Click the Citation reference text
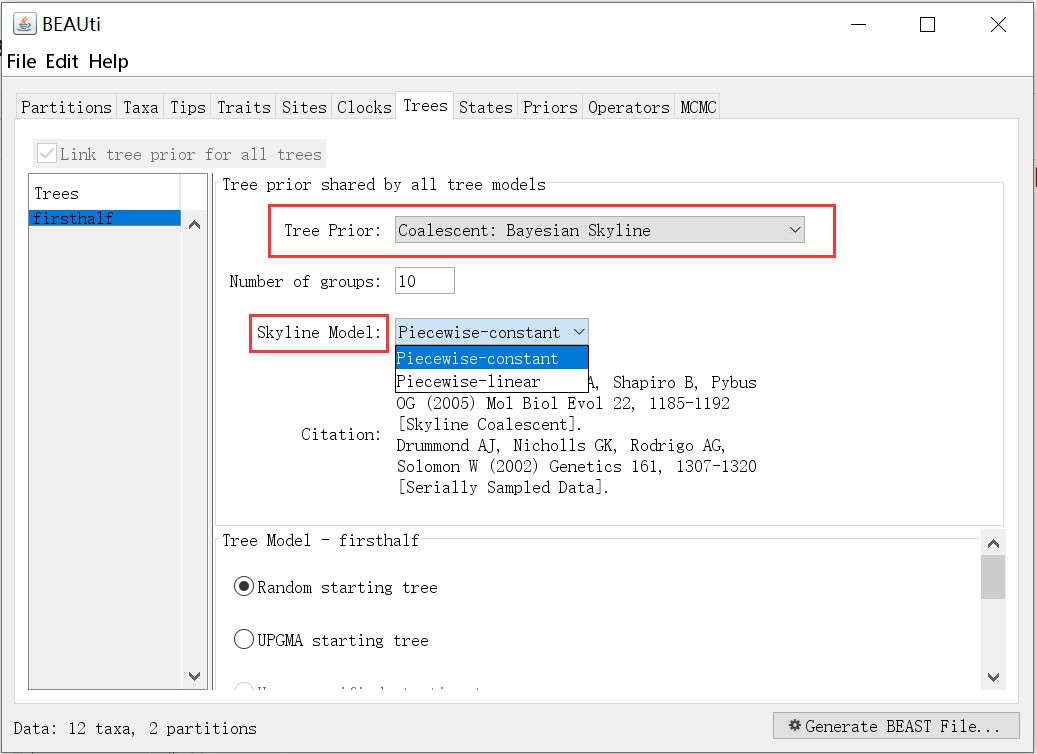Screen dimensions: 1037x754 576,435
